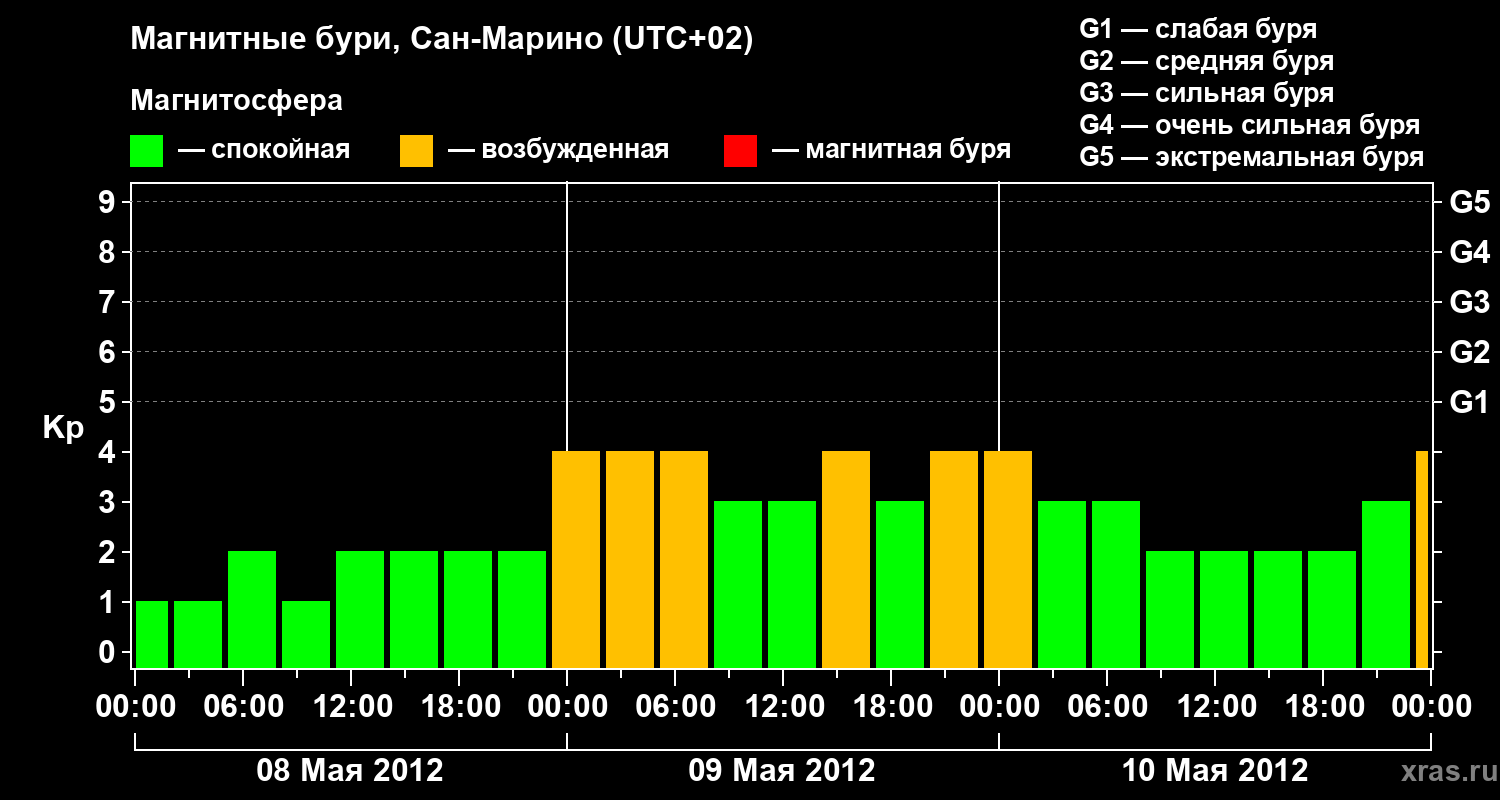Click the narrow green Kp 1 bar at 00:00 on 08 Мая
Image resolution: width=1500 pixels, height=800 pixels.
[x=152, y=634]
